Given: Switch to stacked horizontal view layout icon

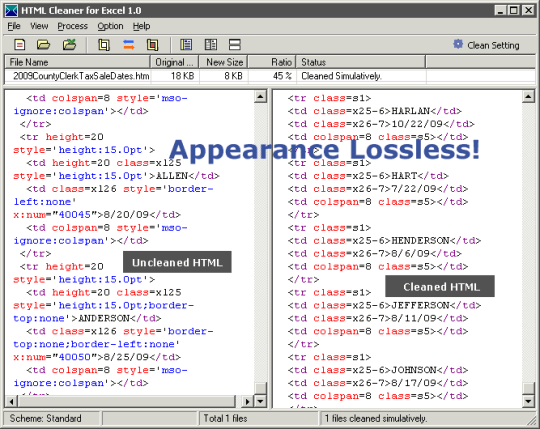Looking at the screenshot, I should tap(235, 45).
